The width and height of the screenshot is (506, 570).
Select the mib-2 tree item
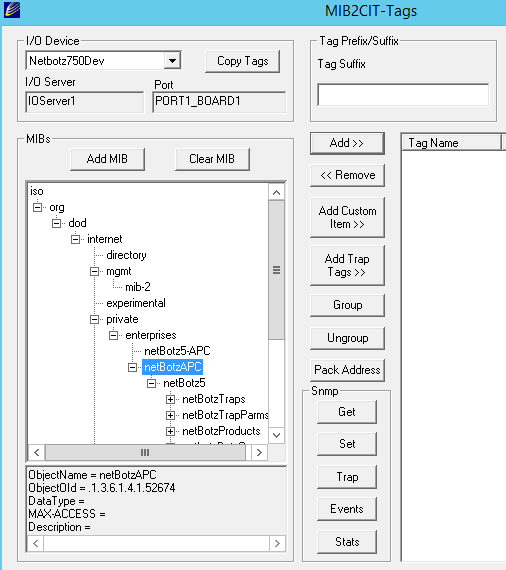(138, 287)
